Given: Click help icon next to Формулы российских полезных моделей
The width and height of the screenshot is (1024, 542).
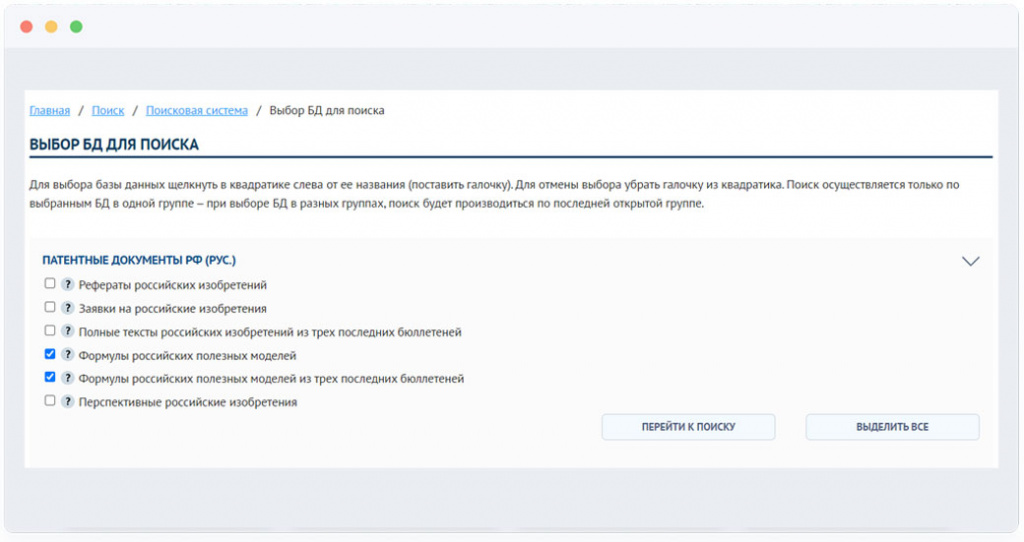Looking at the screenshot, I should point(68,355).
